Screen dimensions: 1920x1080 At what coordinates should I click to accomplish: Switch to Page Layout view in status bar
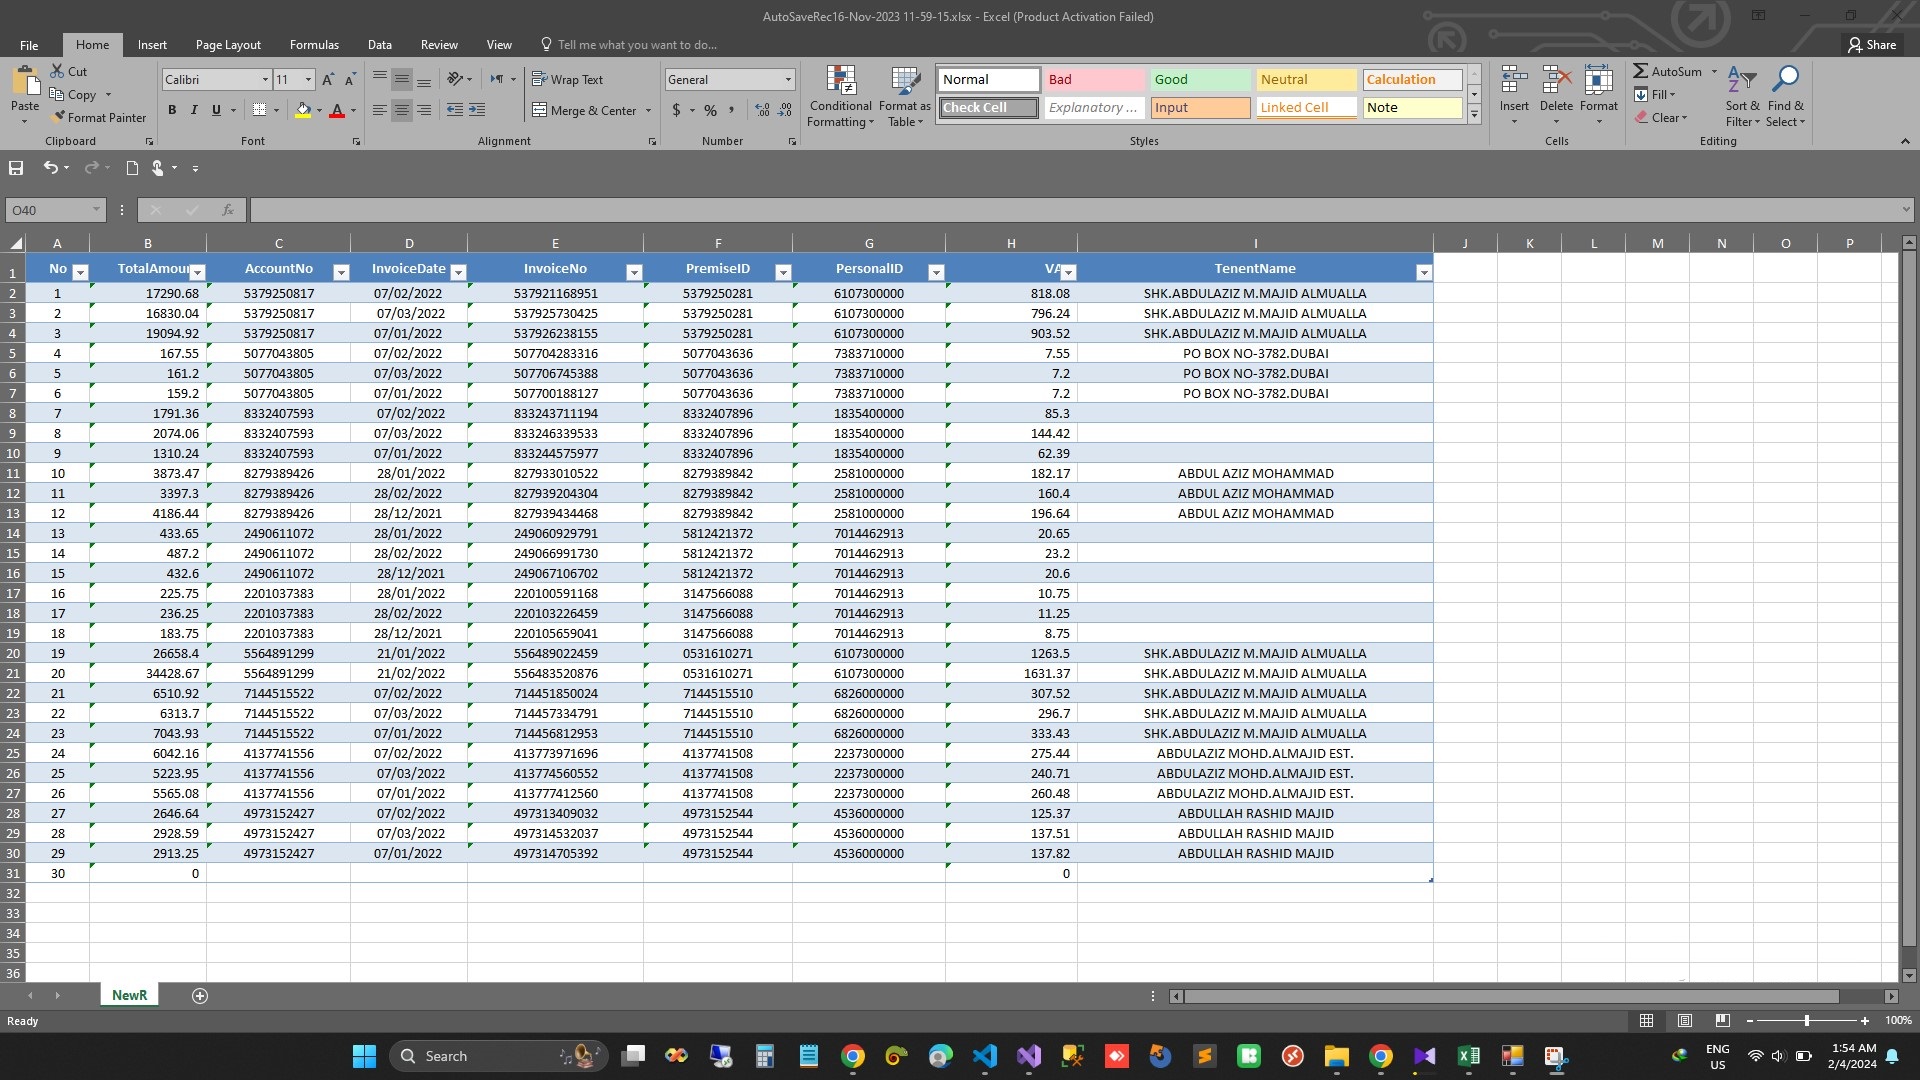(1685, 1020)
